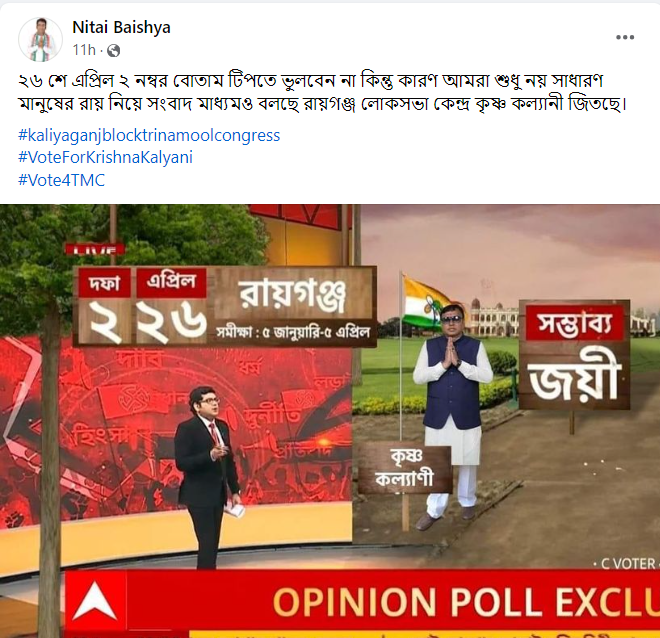This screenshot has width=660, height=638.
Task: Click the public globe privacy icon
Action: point(114,51)
